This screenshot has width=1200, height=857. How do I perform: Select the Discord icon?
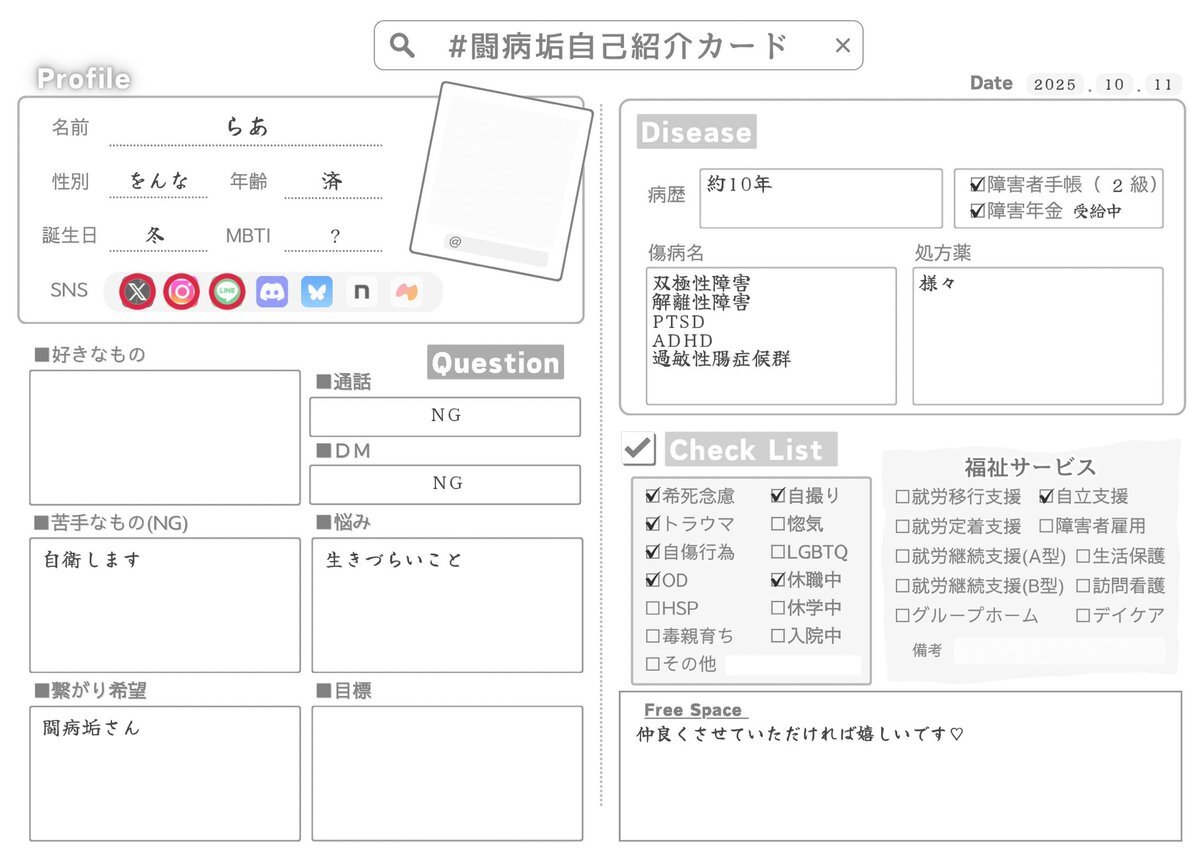(272, 292)
